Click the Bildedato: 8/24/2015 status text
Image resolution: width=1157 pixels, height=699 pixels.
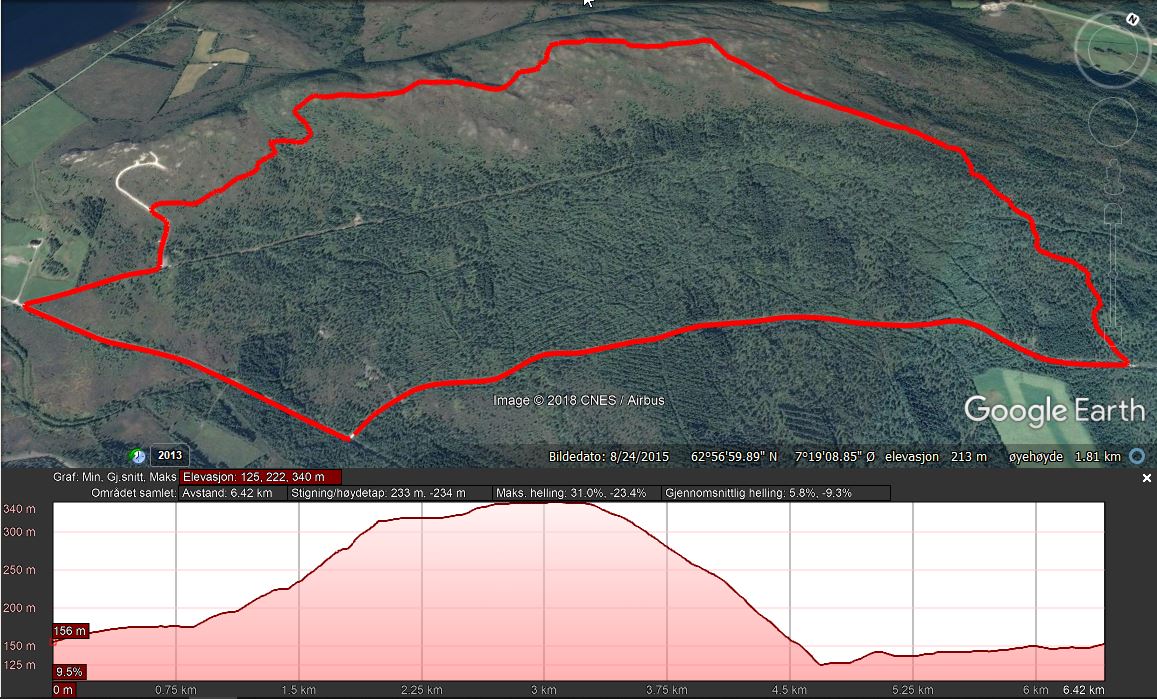(x=609, y=457)
